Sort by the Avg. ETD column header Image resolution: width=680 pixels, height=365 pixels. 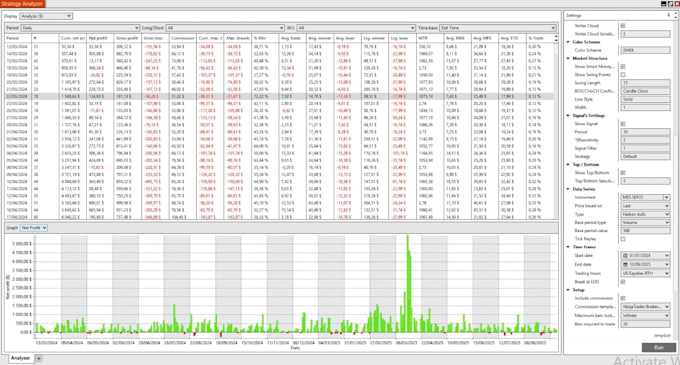point(512,38)
